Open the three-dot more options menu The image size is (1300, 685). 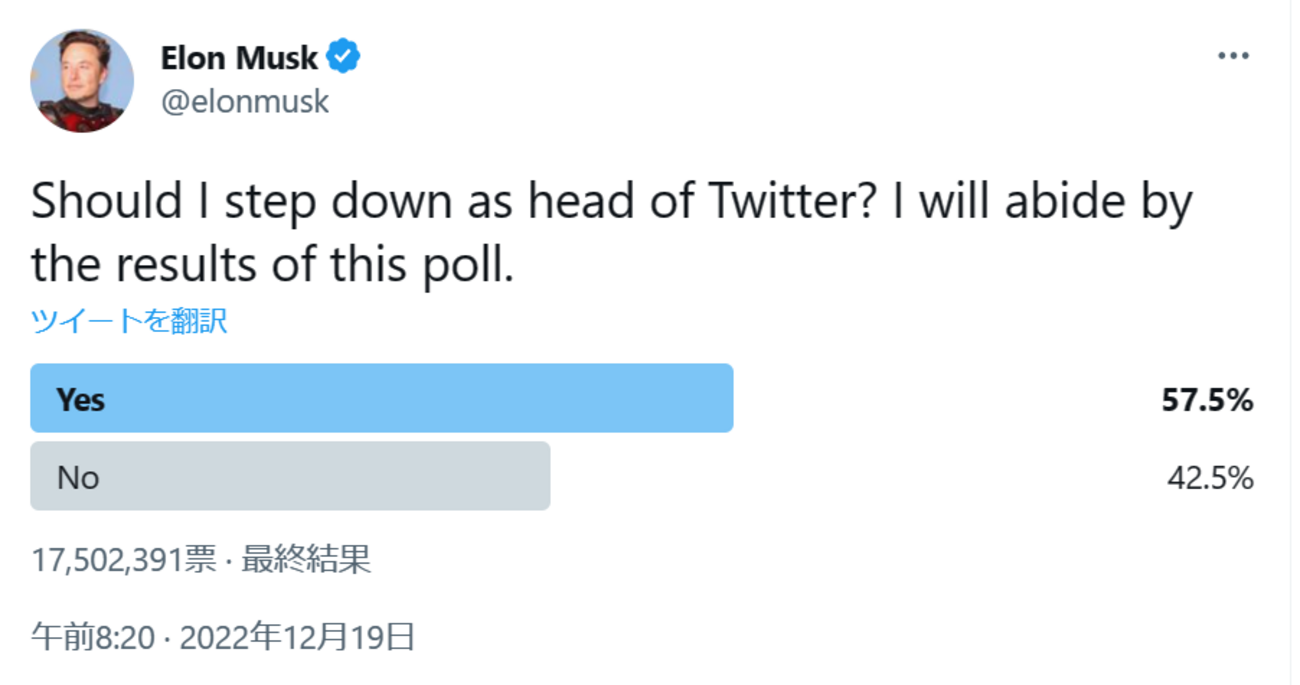coord(1234,56)
